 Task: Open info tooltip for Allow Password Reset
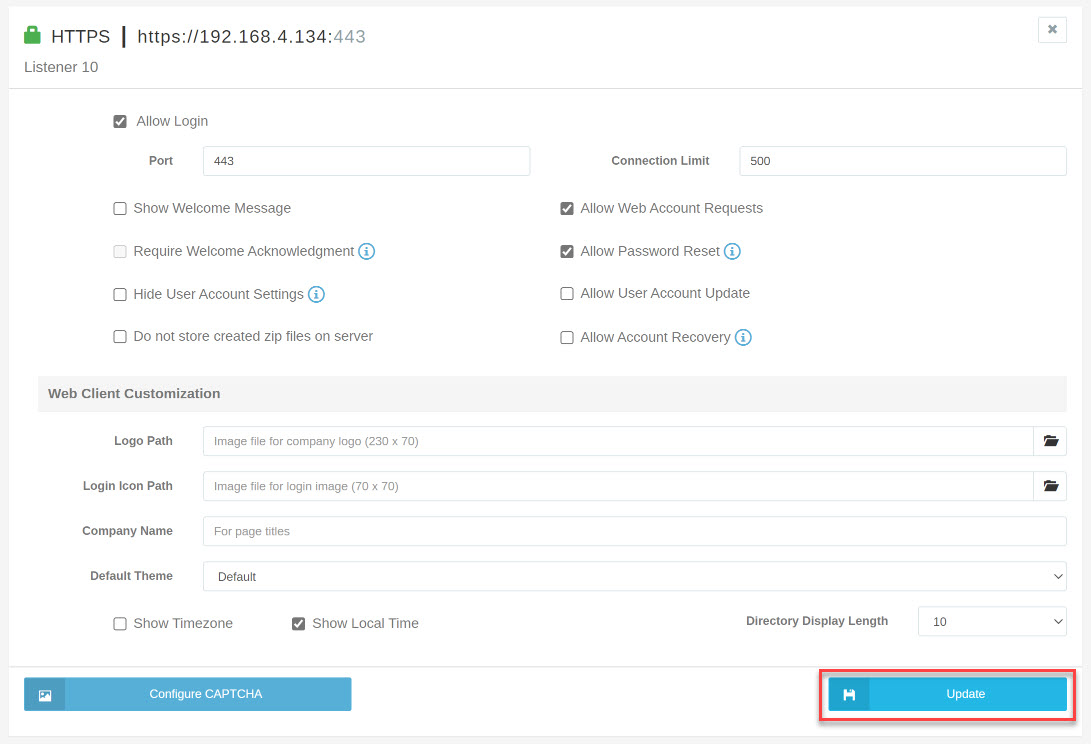point(732,251)
